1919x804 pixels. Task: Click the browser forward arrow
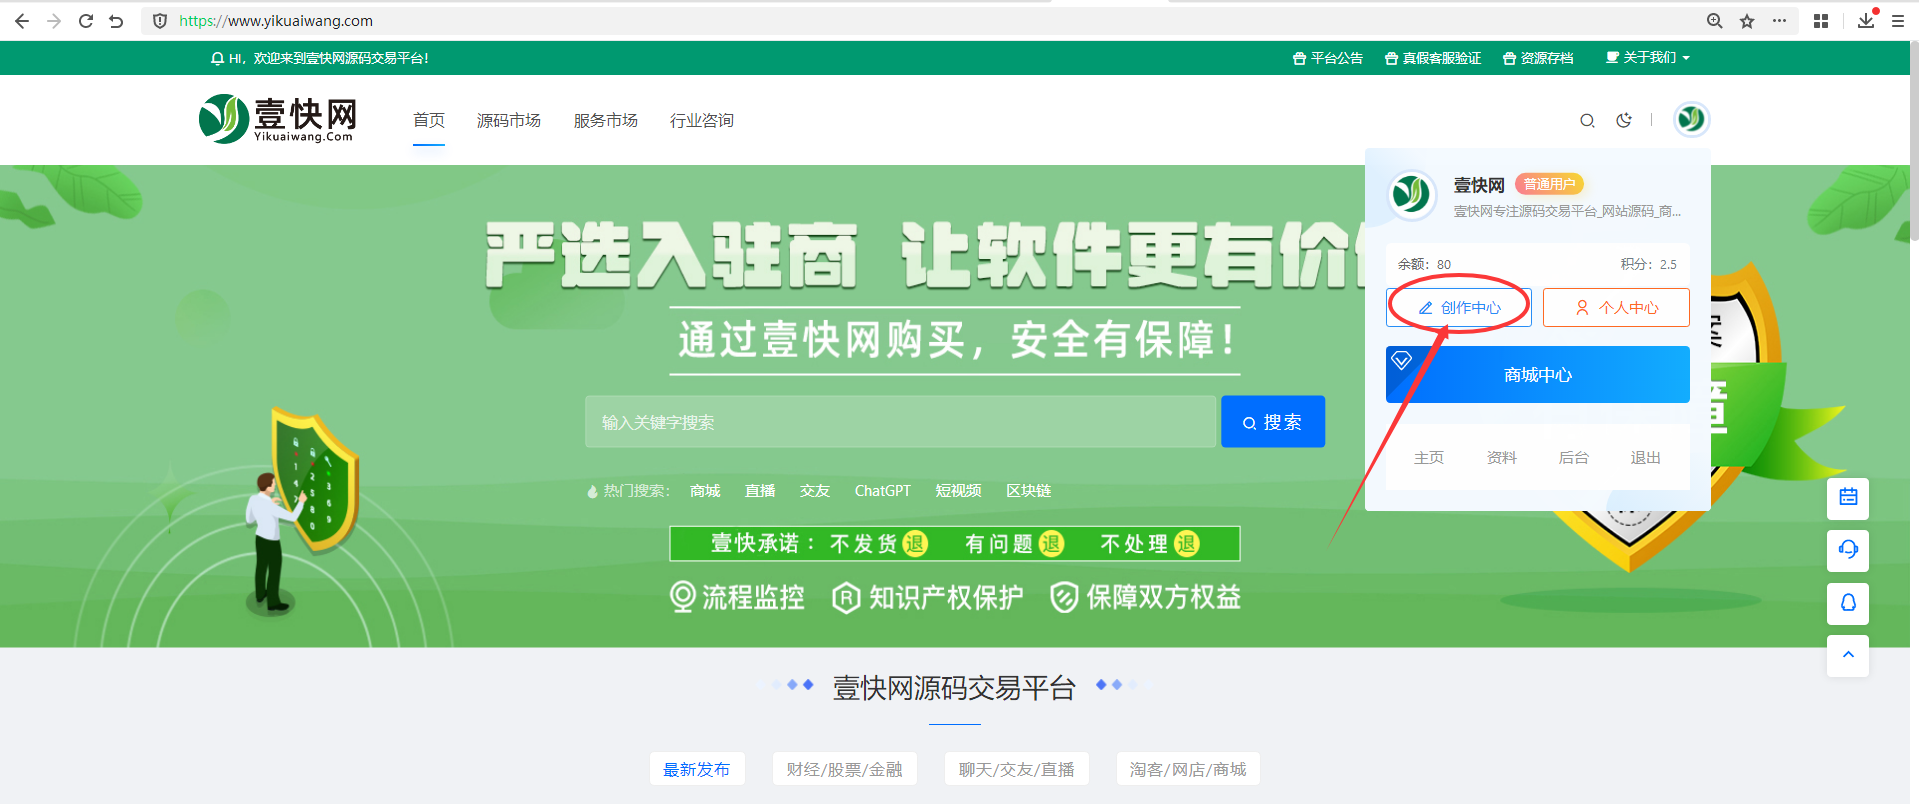pos(54,21)
